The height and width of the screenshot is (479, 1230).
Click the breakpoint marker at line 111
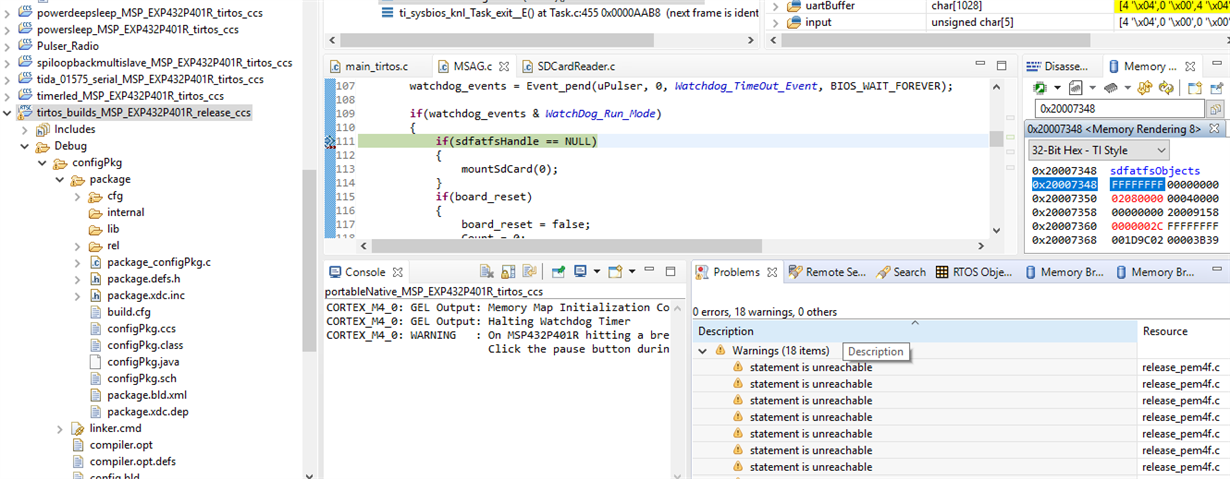click(x=331, y=142)
